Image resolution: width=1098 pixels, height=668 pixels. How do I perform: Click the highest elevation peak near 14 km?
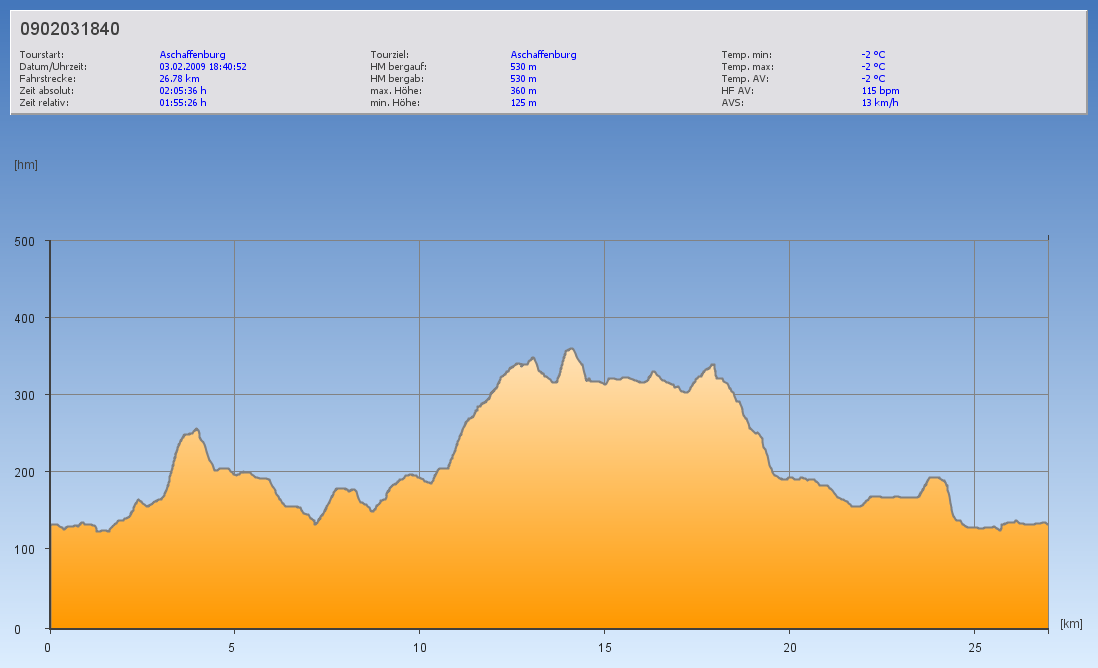571,349
